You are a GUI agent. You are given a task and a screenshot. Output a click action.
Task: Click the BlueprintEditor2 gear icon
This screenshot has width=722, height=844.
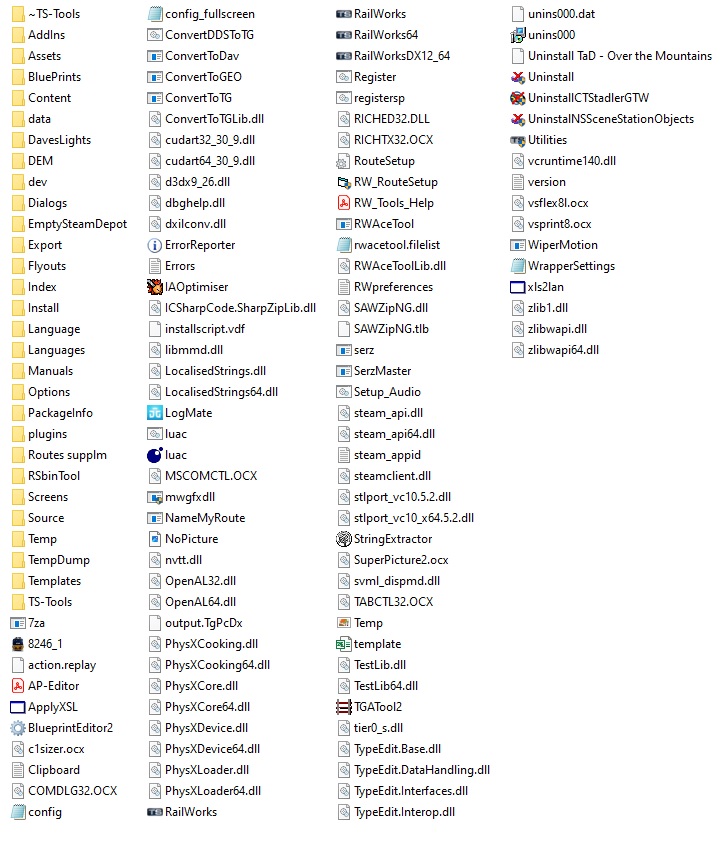tap(18, 728)
